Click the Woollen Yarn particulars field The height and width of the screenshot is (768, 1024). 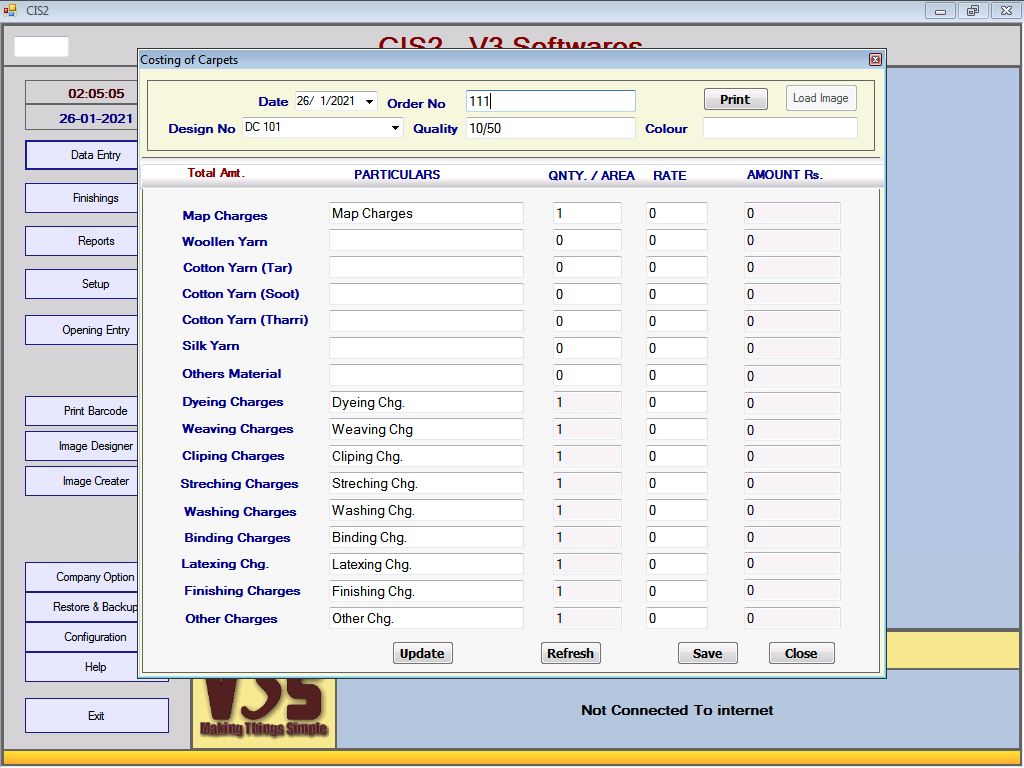pos(426,240)
